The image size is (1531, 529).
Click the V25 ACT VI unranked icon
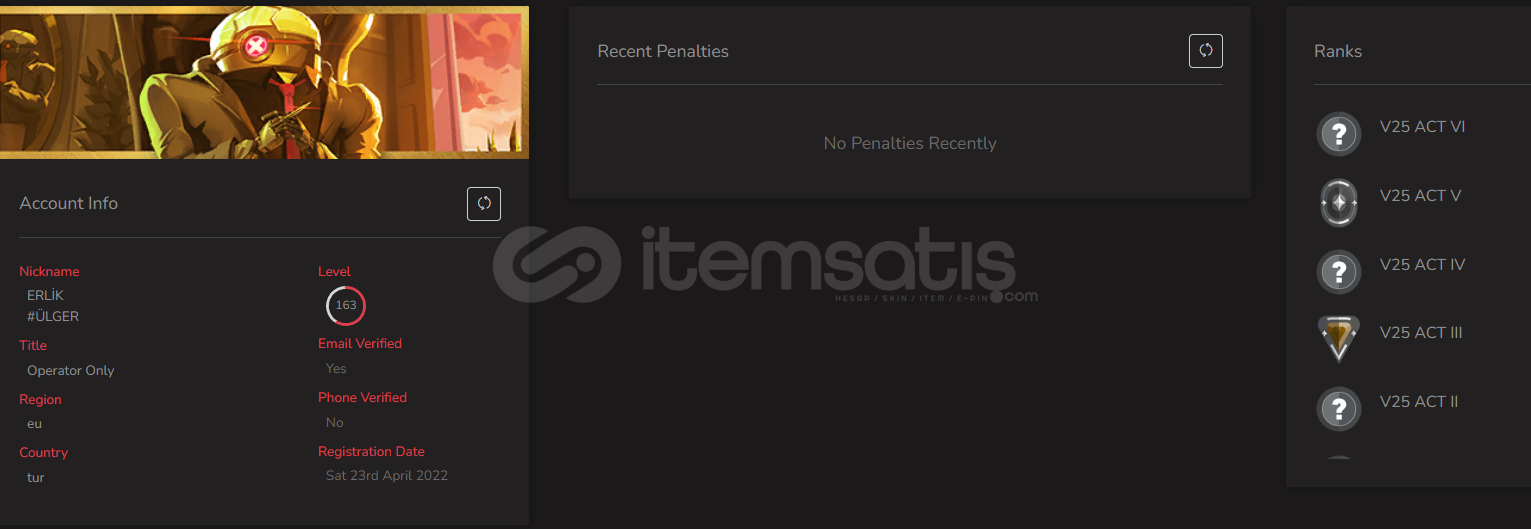pos(1339,133)
